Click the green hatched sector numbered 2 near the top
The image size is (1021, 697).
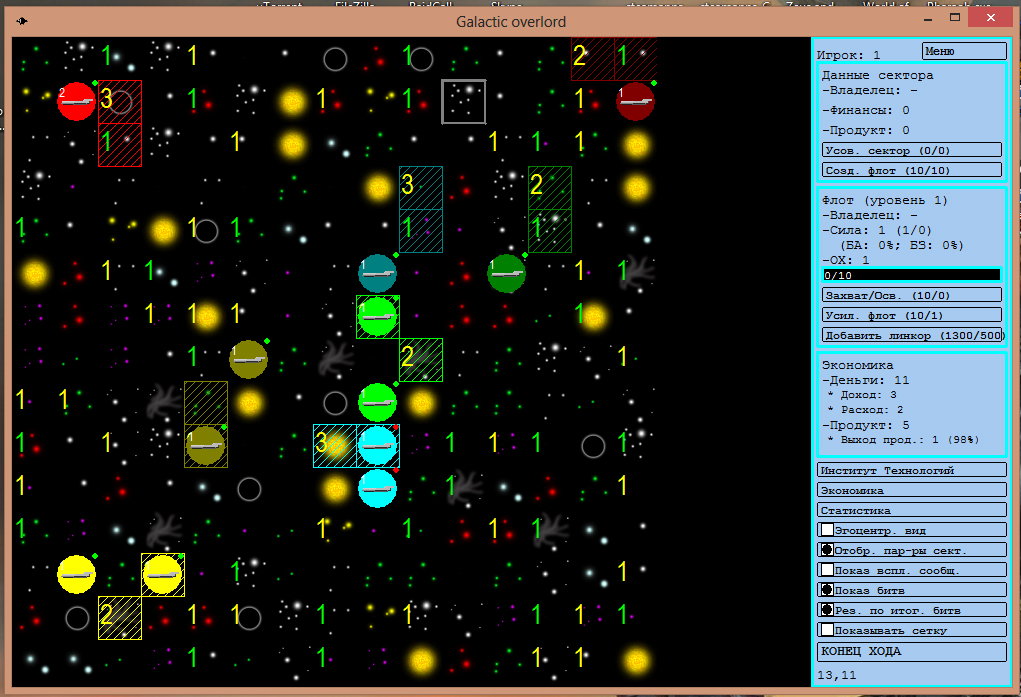[x=550, y=188]
